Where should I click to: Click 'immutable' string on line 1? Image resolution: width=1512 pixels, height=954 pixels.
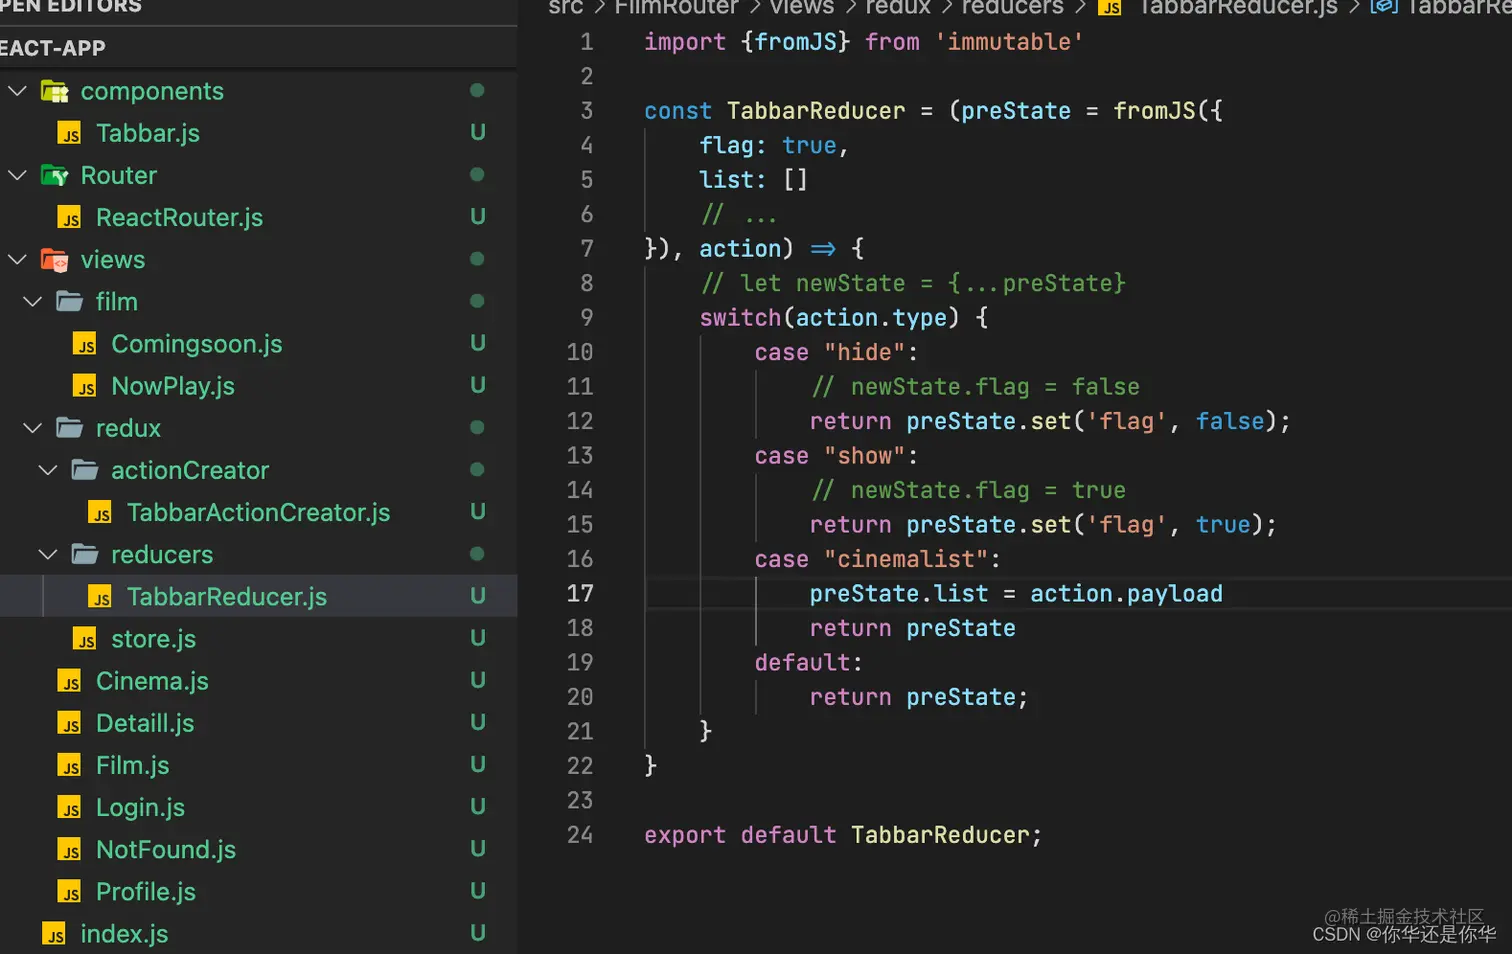(x=1009, y=42)
